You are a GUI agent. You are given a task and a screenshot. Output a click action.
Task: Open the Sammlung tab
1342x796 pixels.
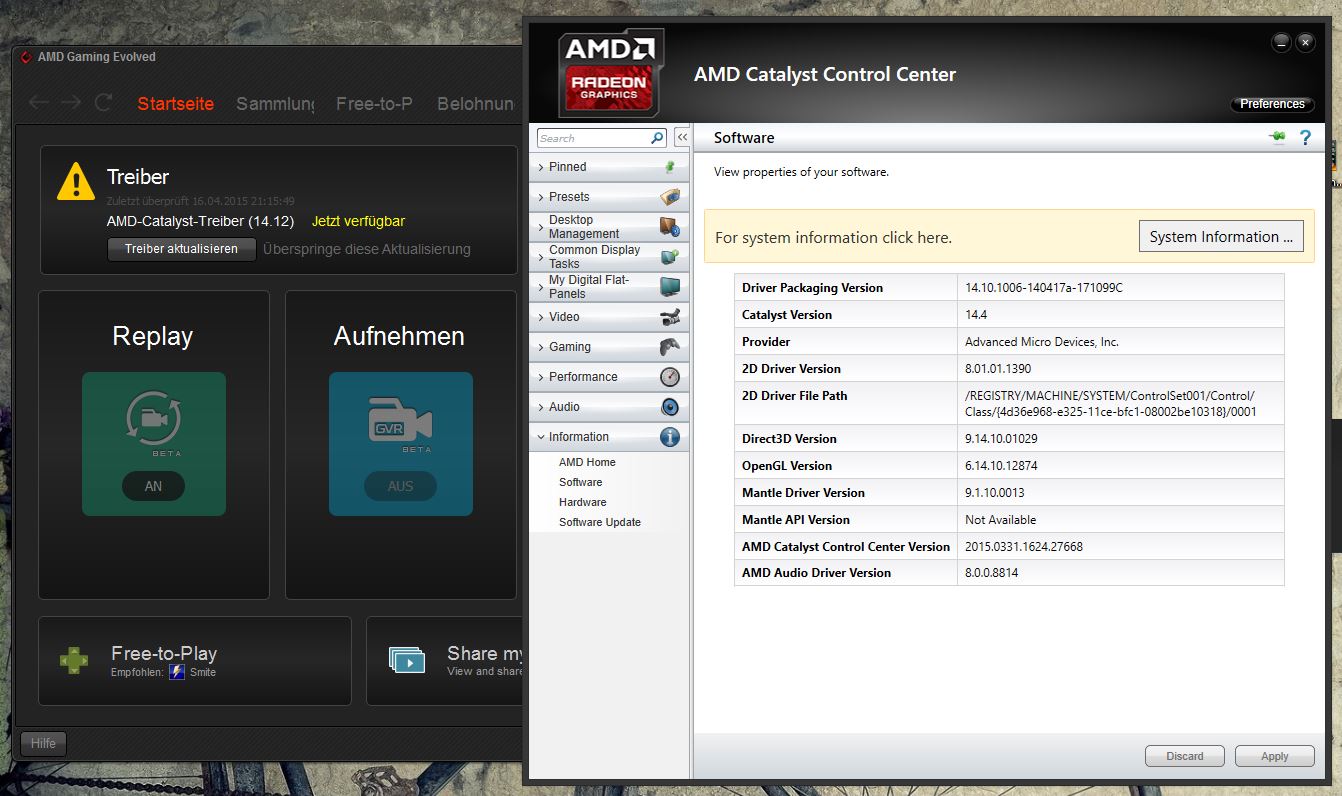(275, 104)
